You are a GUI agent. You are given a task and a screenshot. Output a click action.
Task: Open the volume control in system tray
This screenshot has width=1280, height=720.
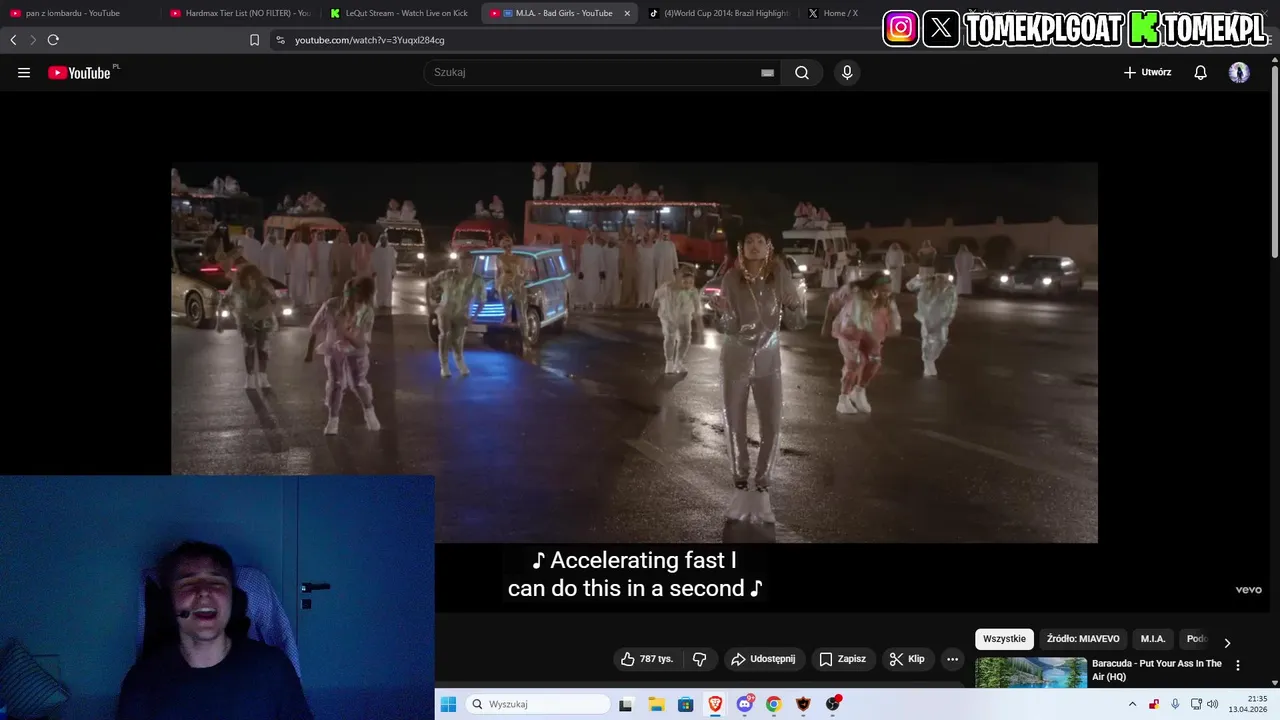[x=1213, y=704]
